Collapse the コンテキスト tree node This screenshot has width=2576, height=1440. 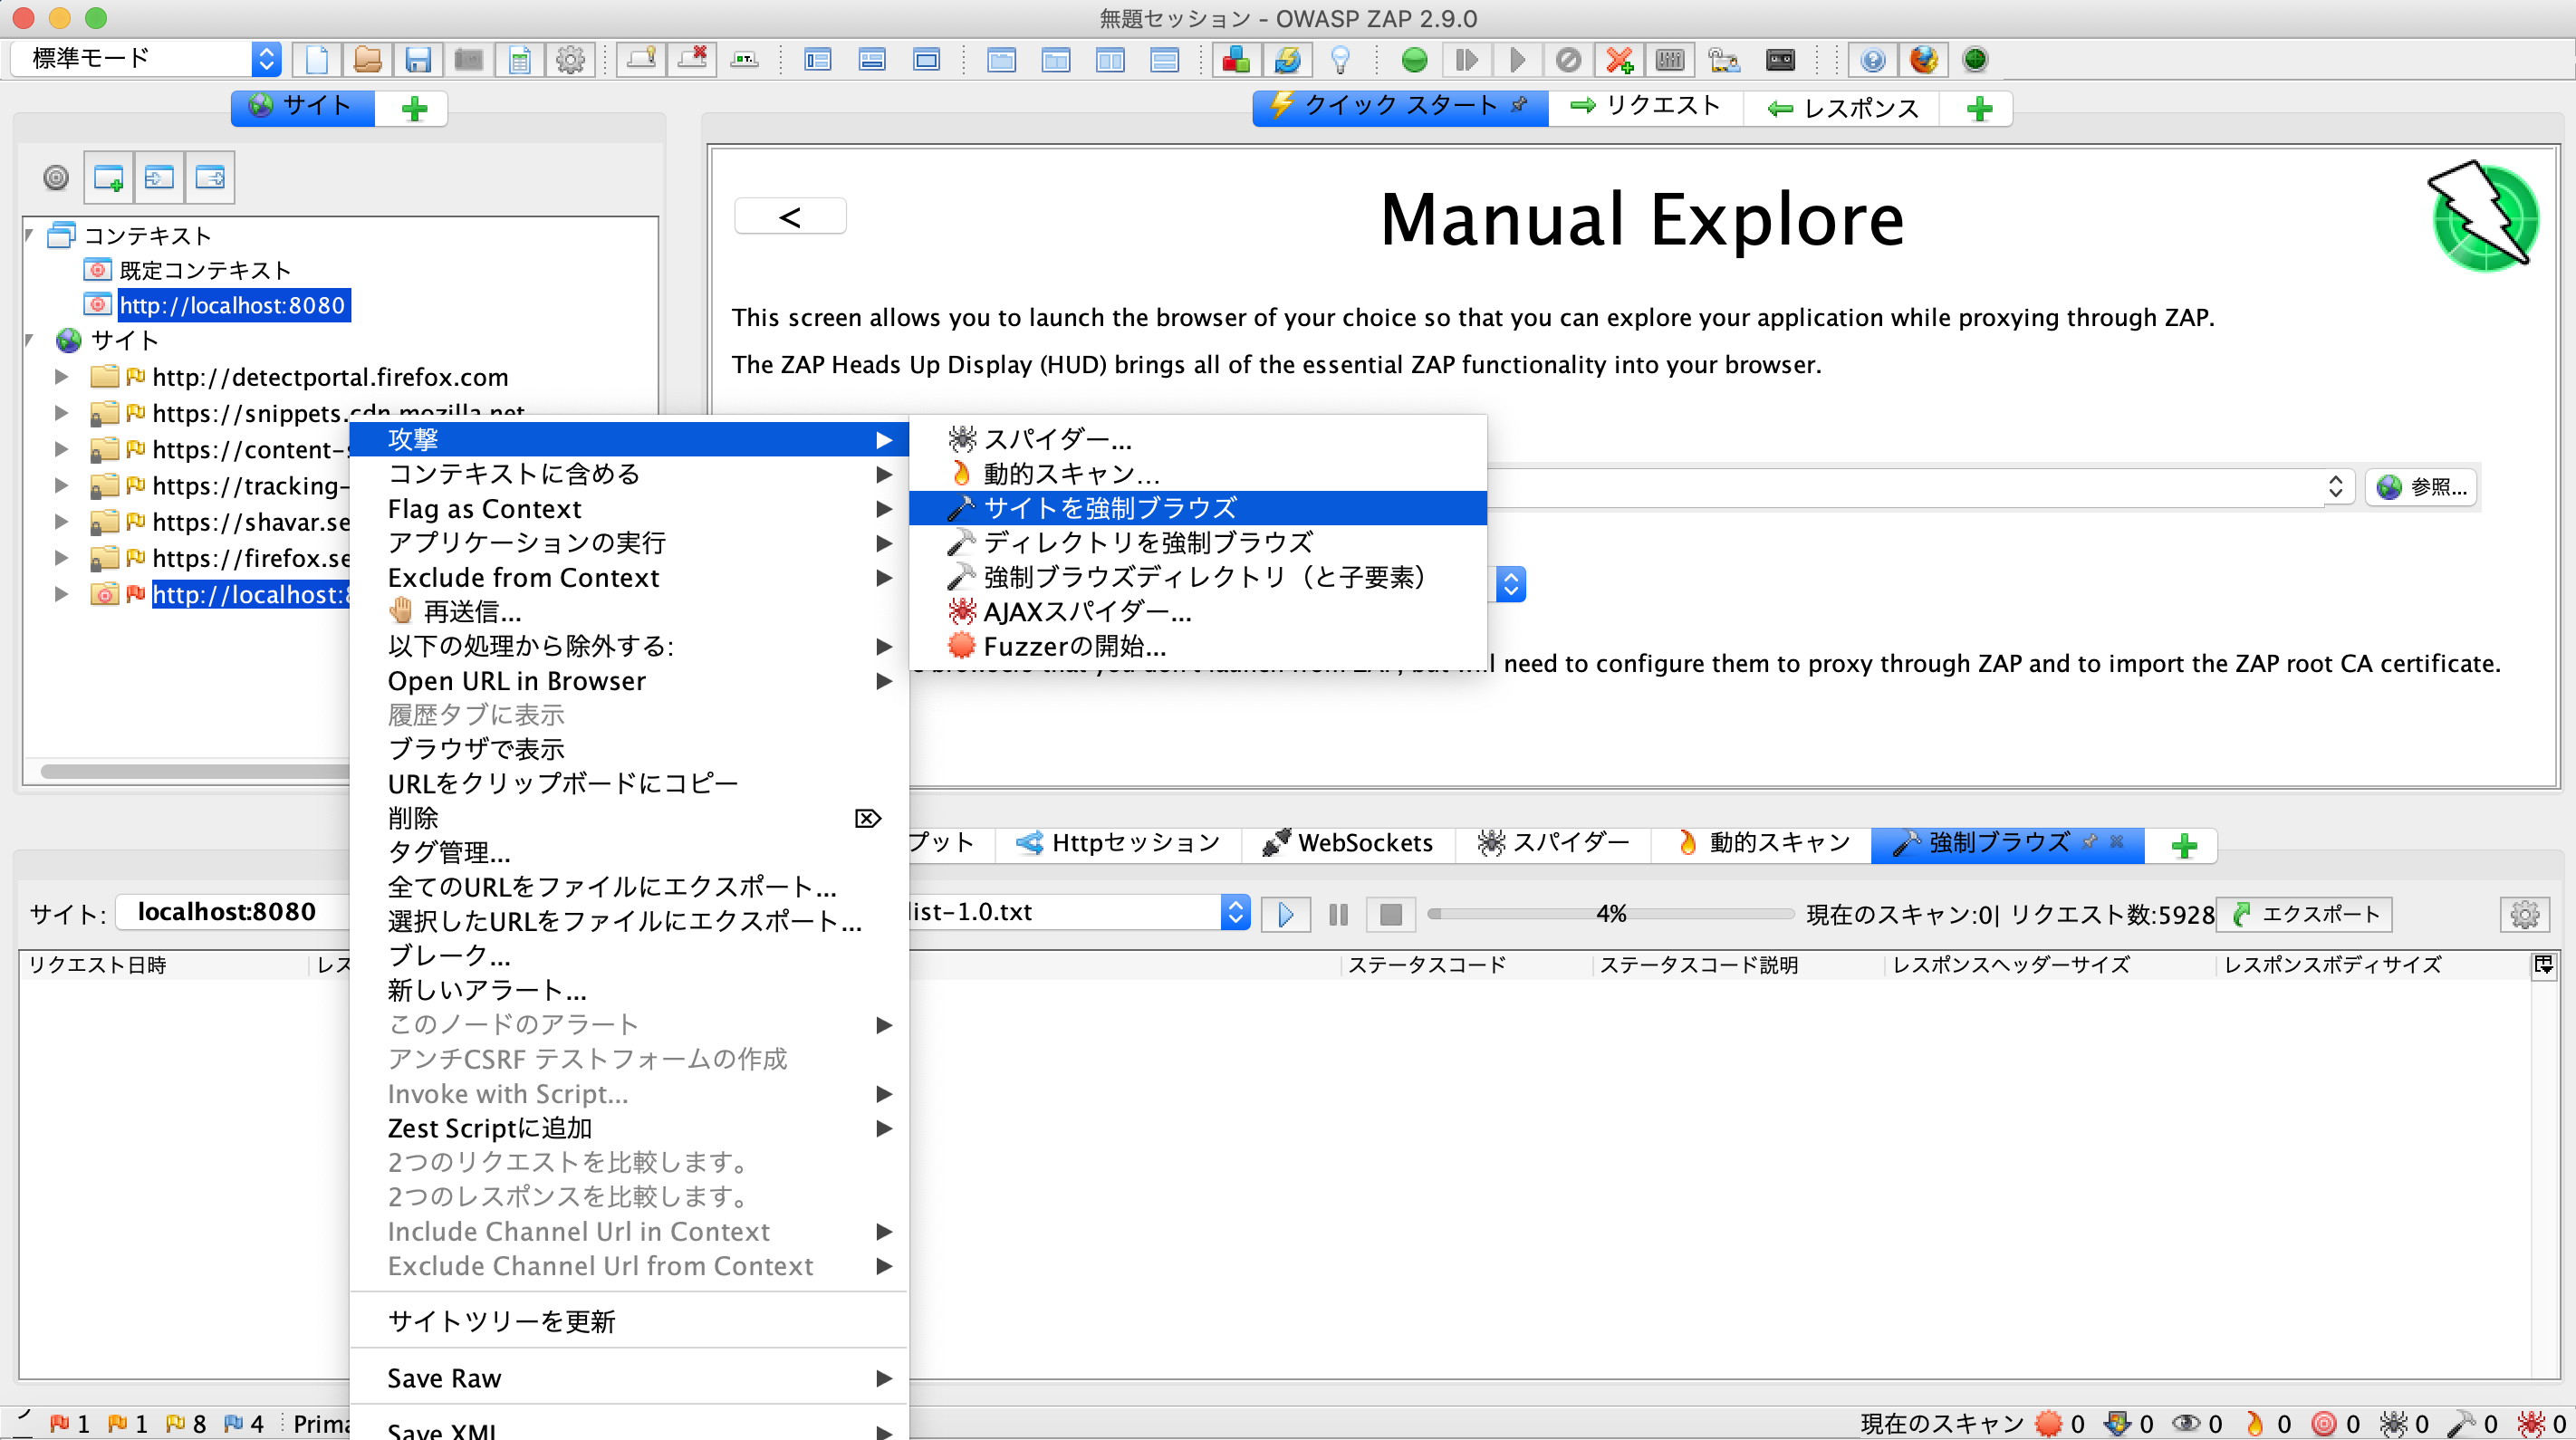[x=29, y=235]
